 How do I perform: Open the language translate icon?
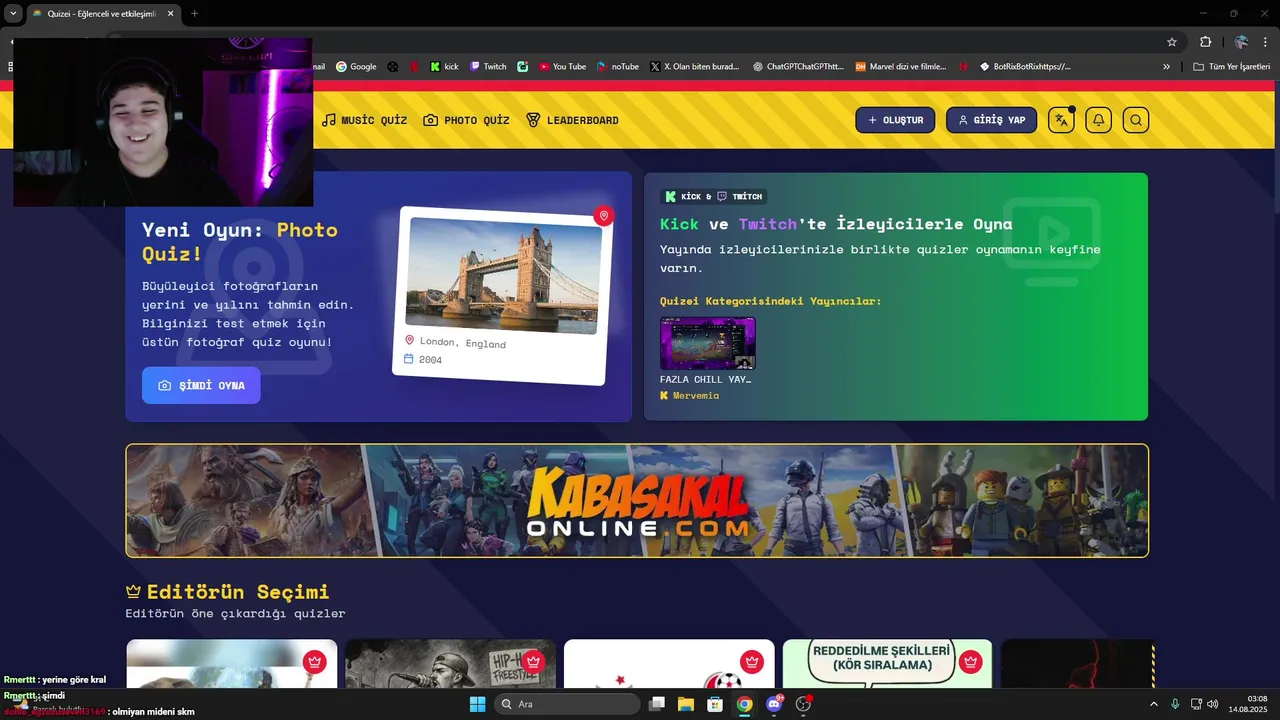pyautogui.click(x=1061, y=120)
